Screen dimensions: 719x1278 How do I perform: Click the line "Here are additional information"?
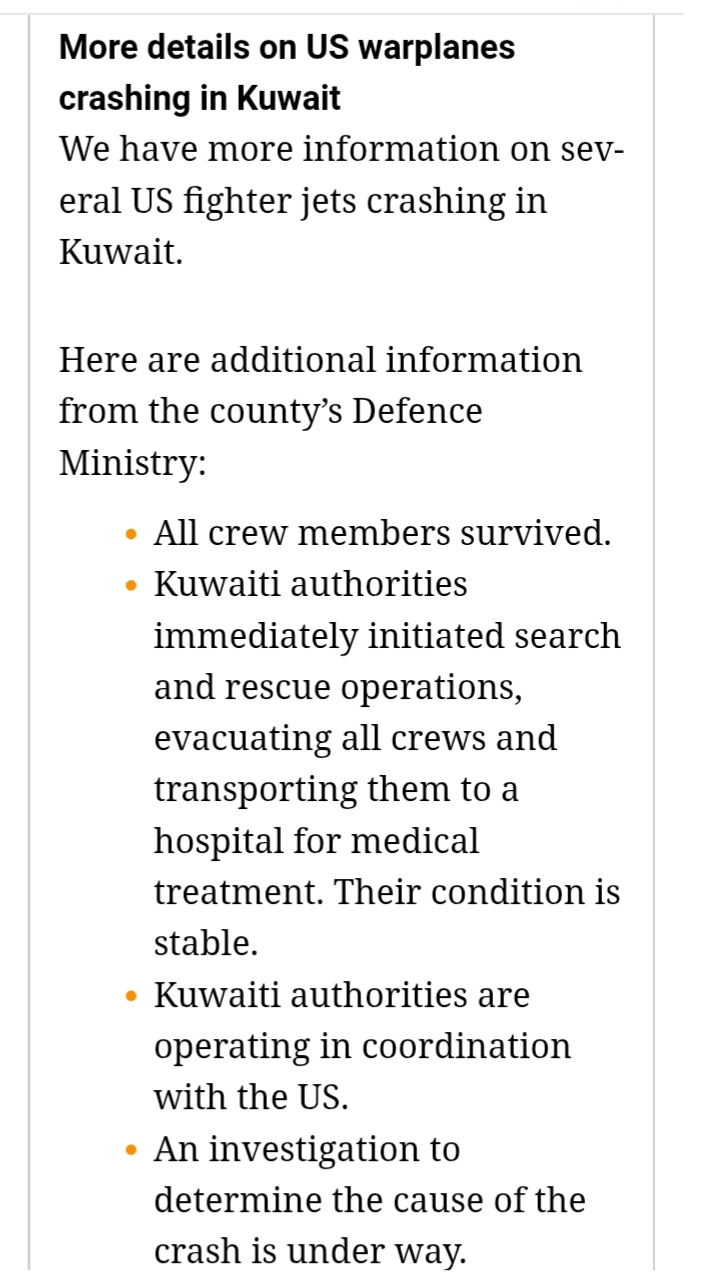tap(320, 360)
